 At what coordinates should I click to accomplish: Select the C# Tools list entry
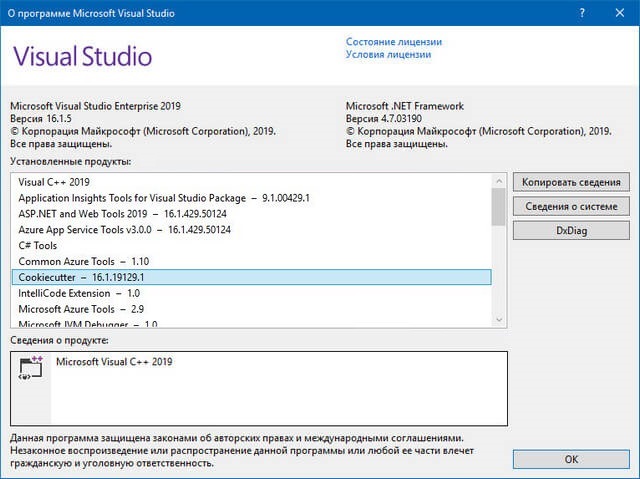coord(38,245)
